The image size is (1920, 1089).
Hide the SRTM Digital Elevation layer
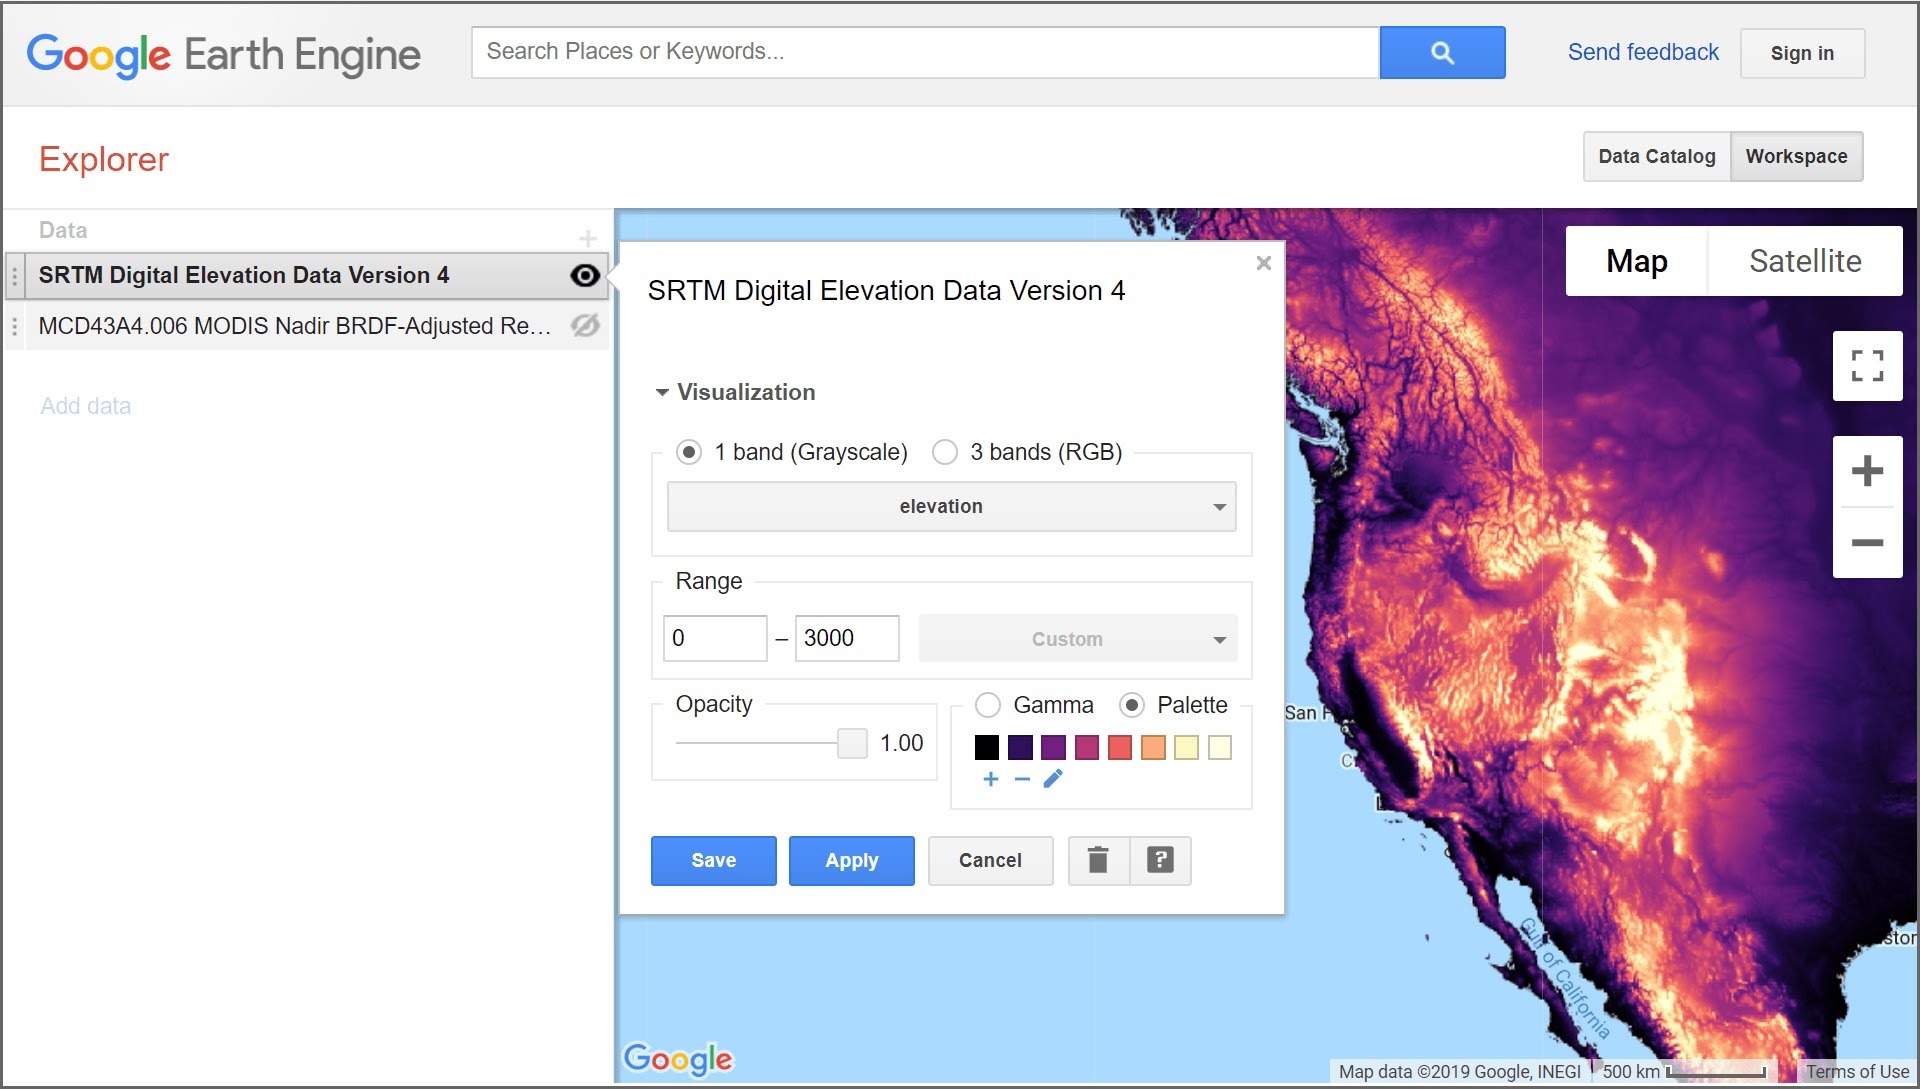[x=585, y=275]
